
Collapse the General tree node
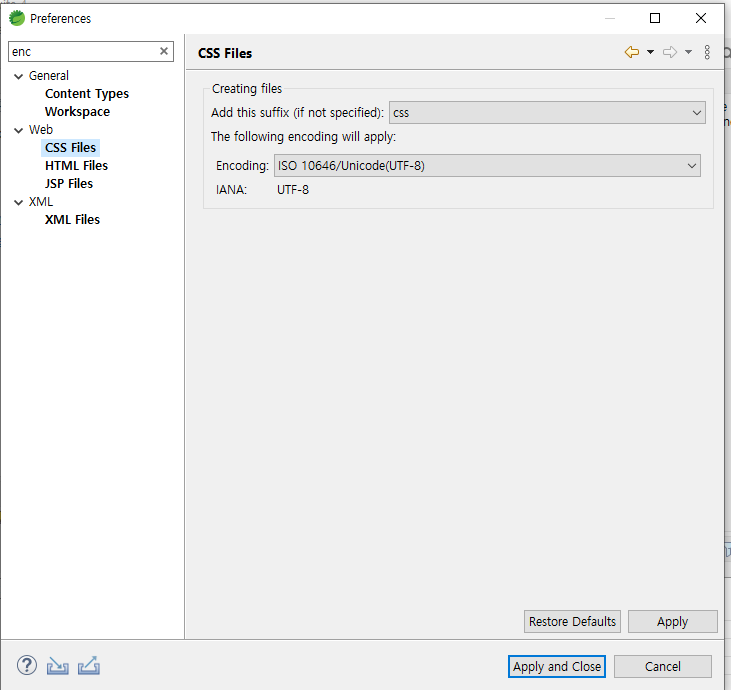click(19, 76)
